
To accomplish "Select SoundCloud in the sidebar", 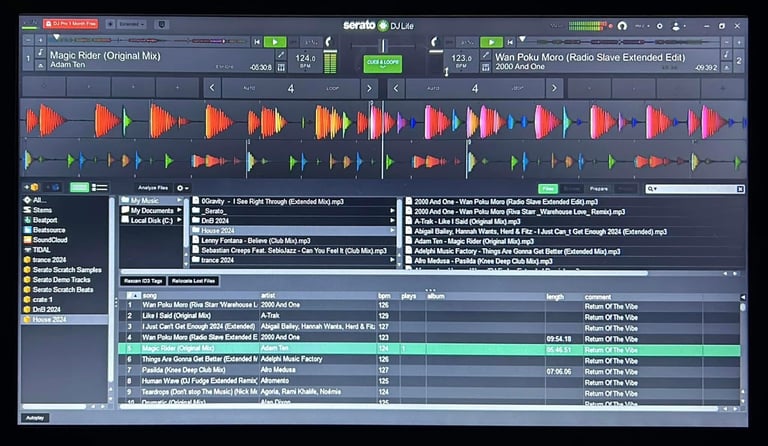I will tap(50, 240).
